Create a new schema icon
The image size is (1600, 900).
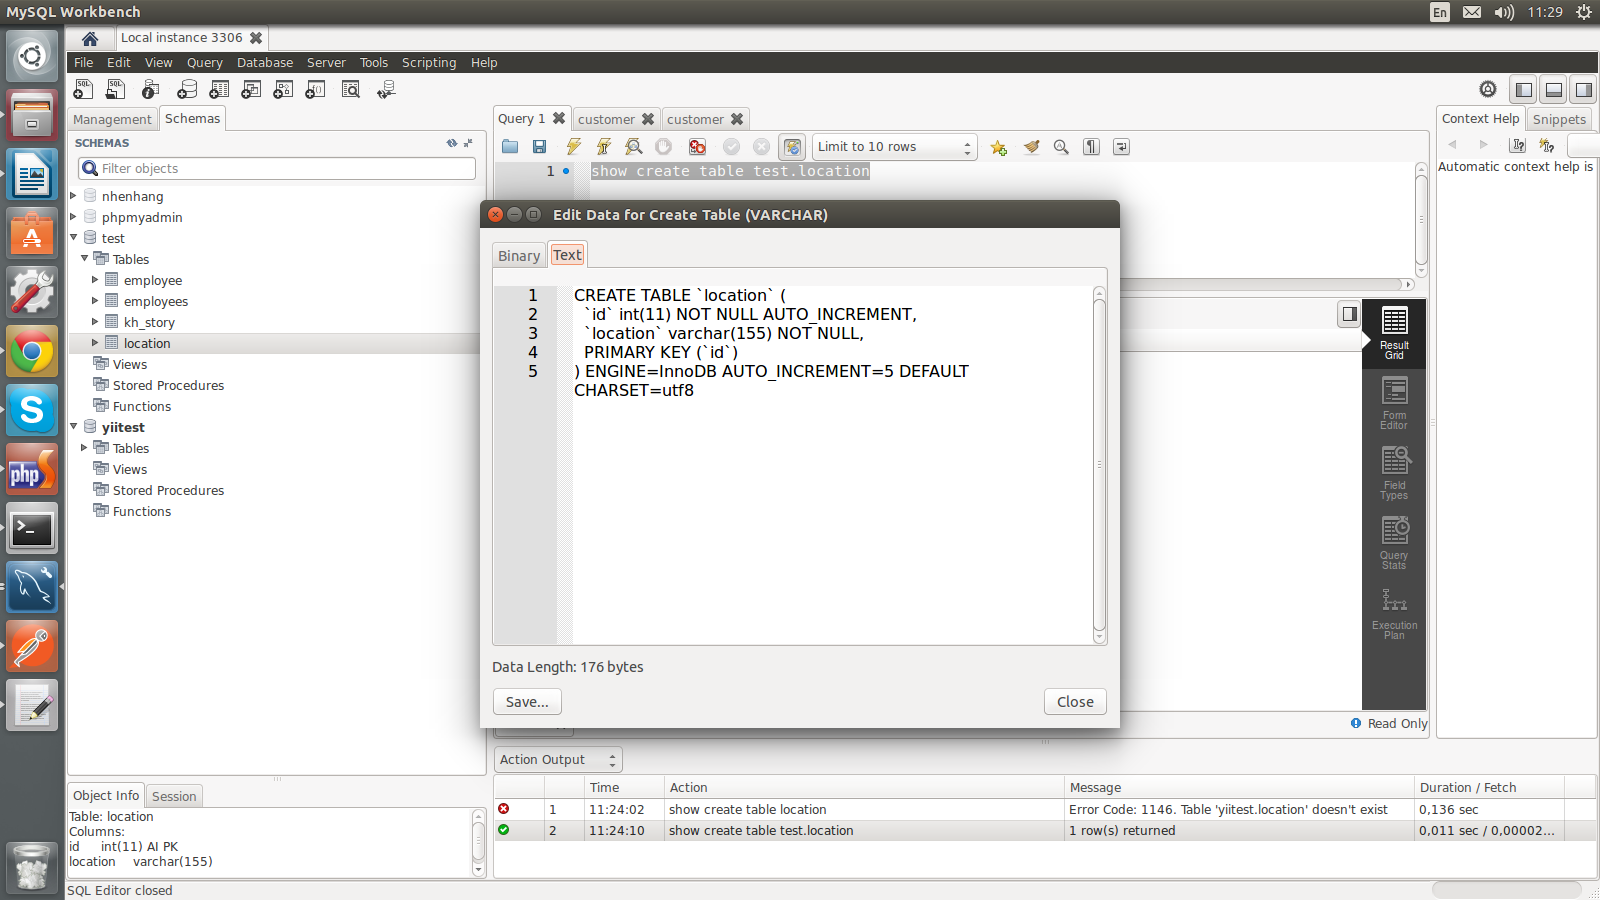[187, 90]
